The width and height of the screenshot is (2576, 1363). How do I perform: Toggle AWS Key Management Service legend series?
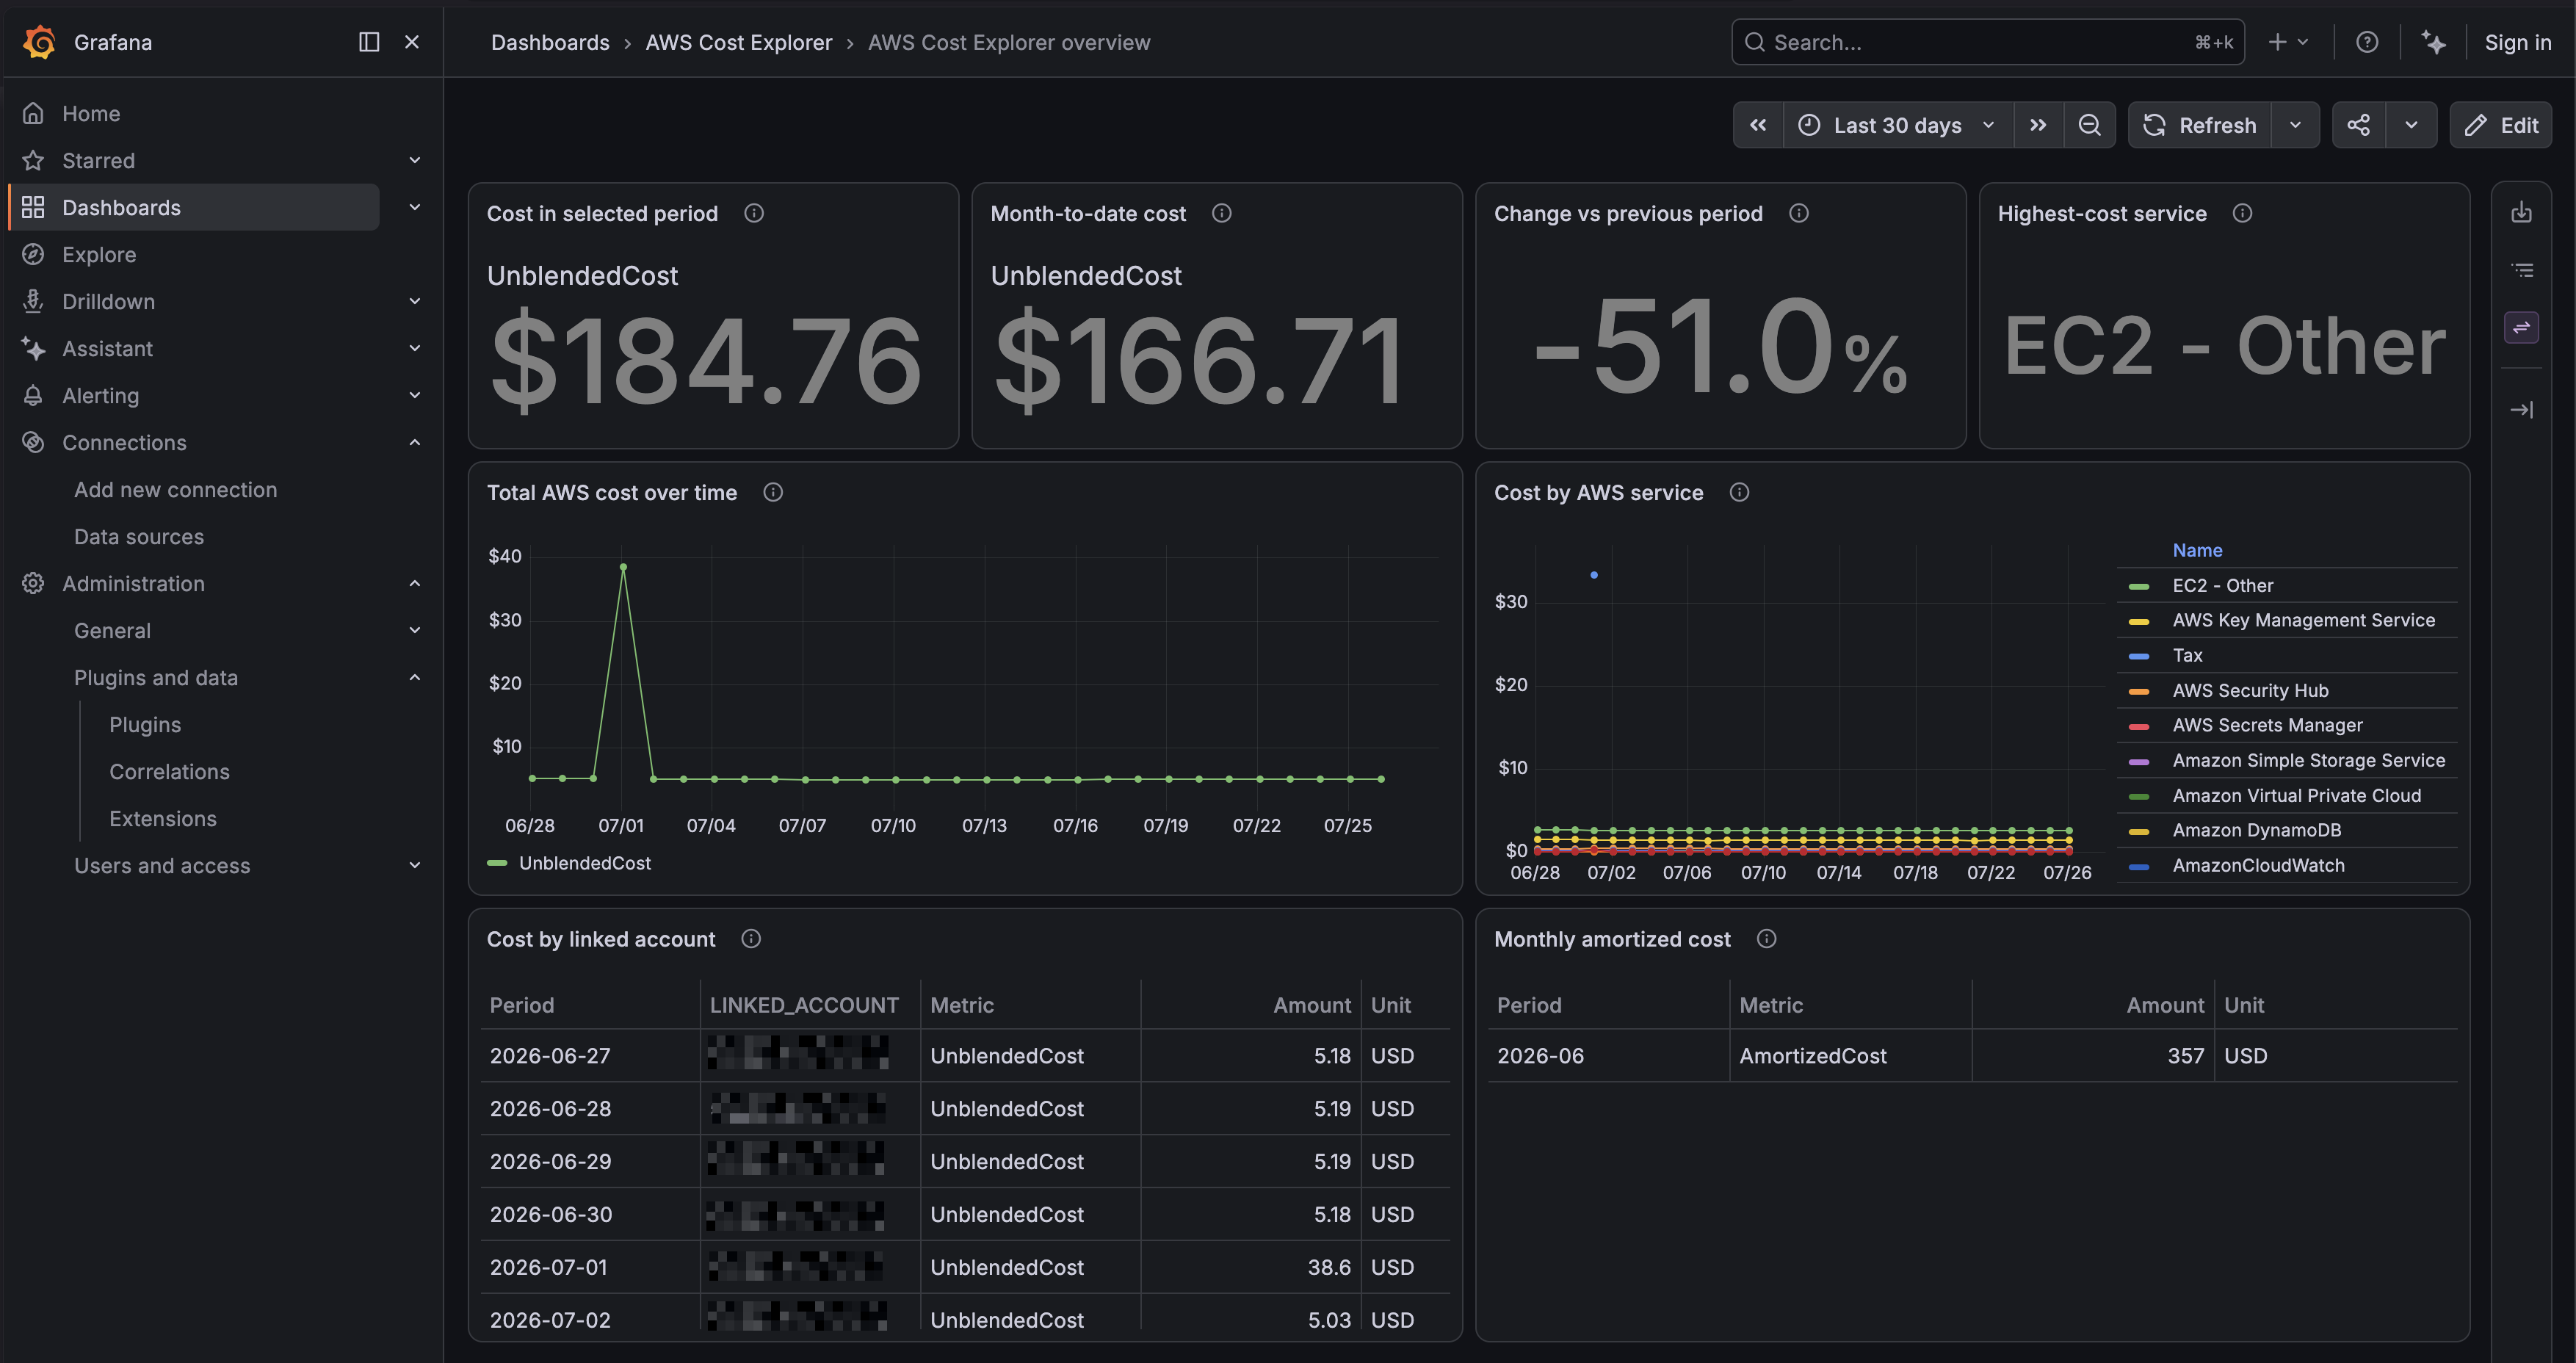pyautogui.click(x=2303, y=620)
